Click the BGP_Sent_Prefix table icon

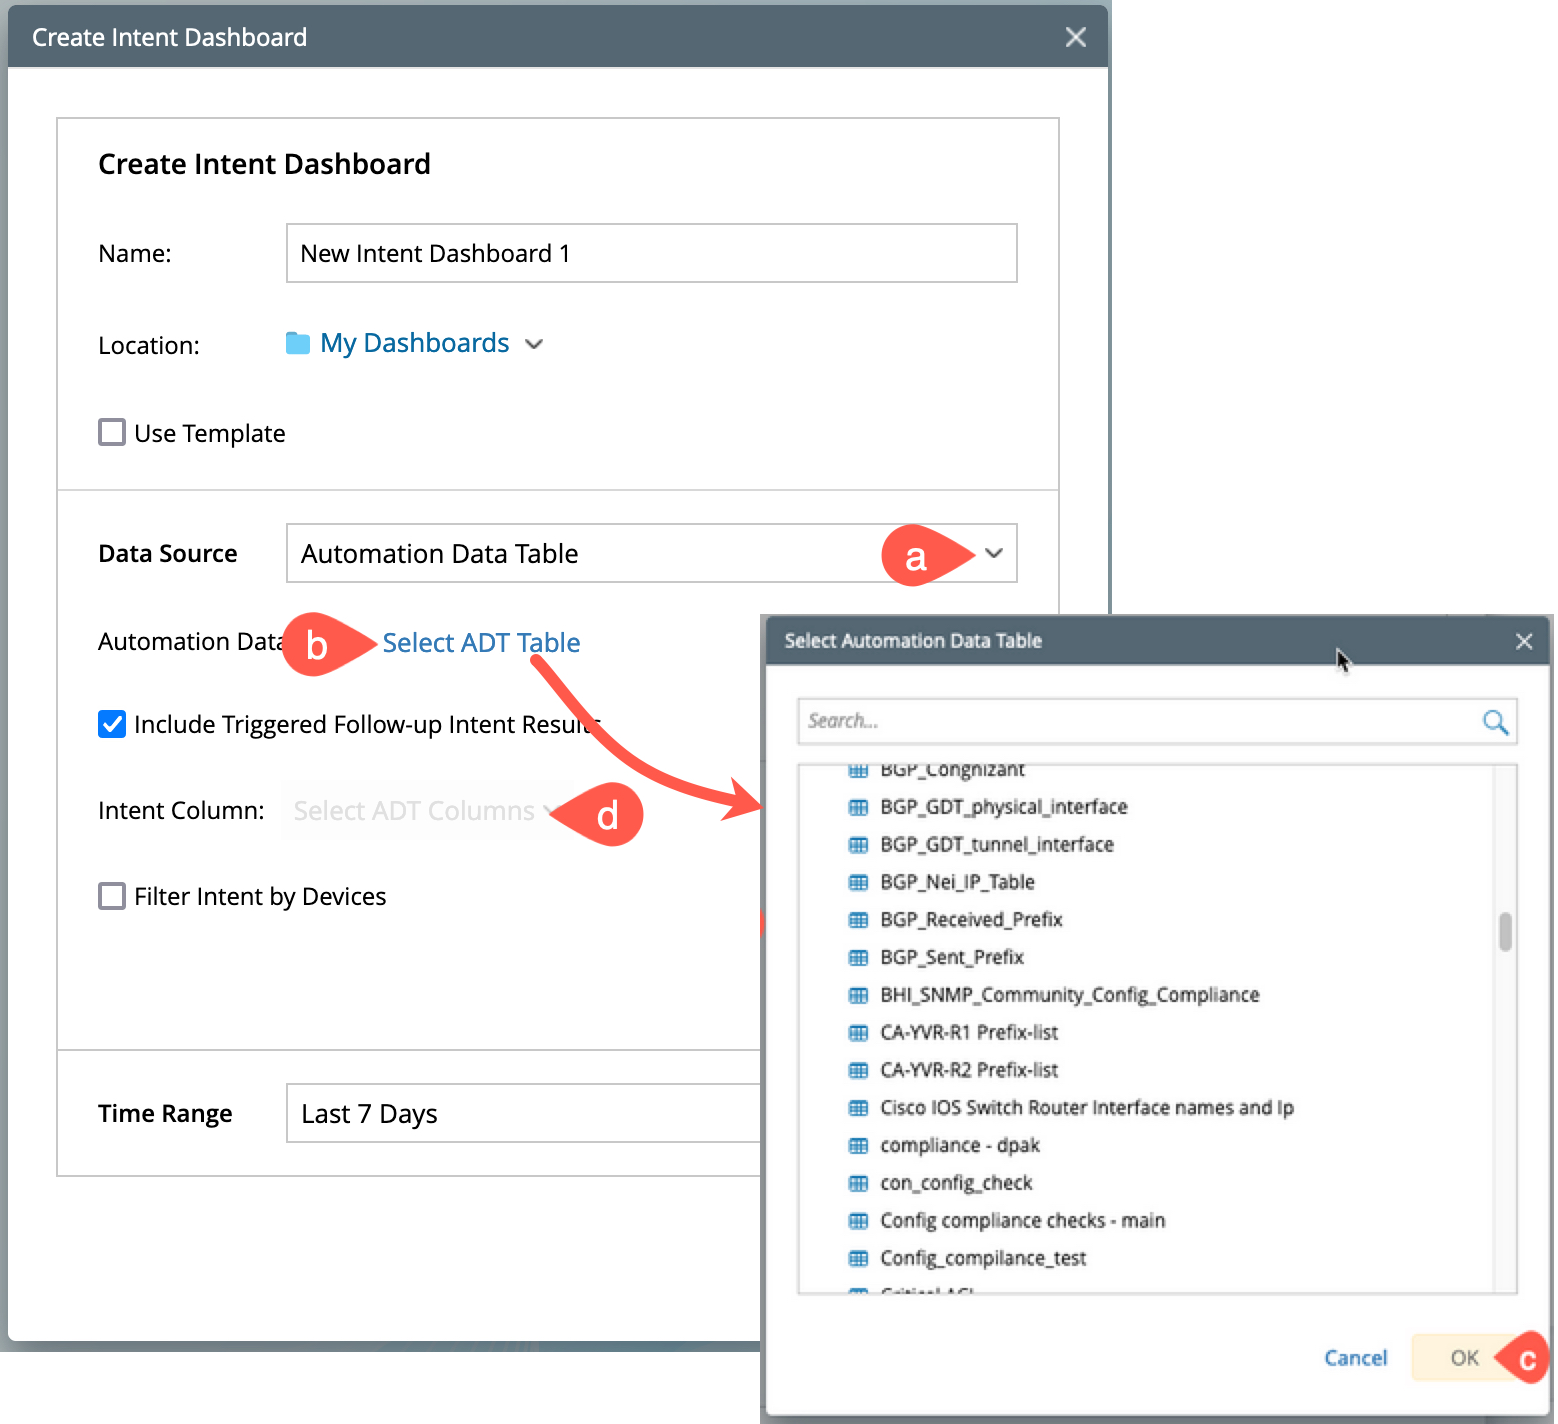pyautogui.click(x=858, y=958)
